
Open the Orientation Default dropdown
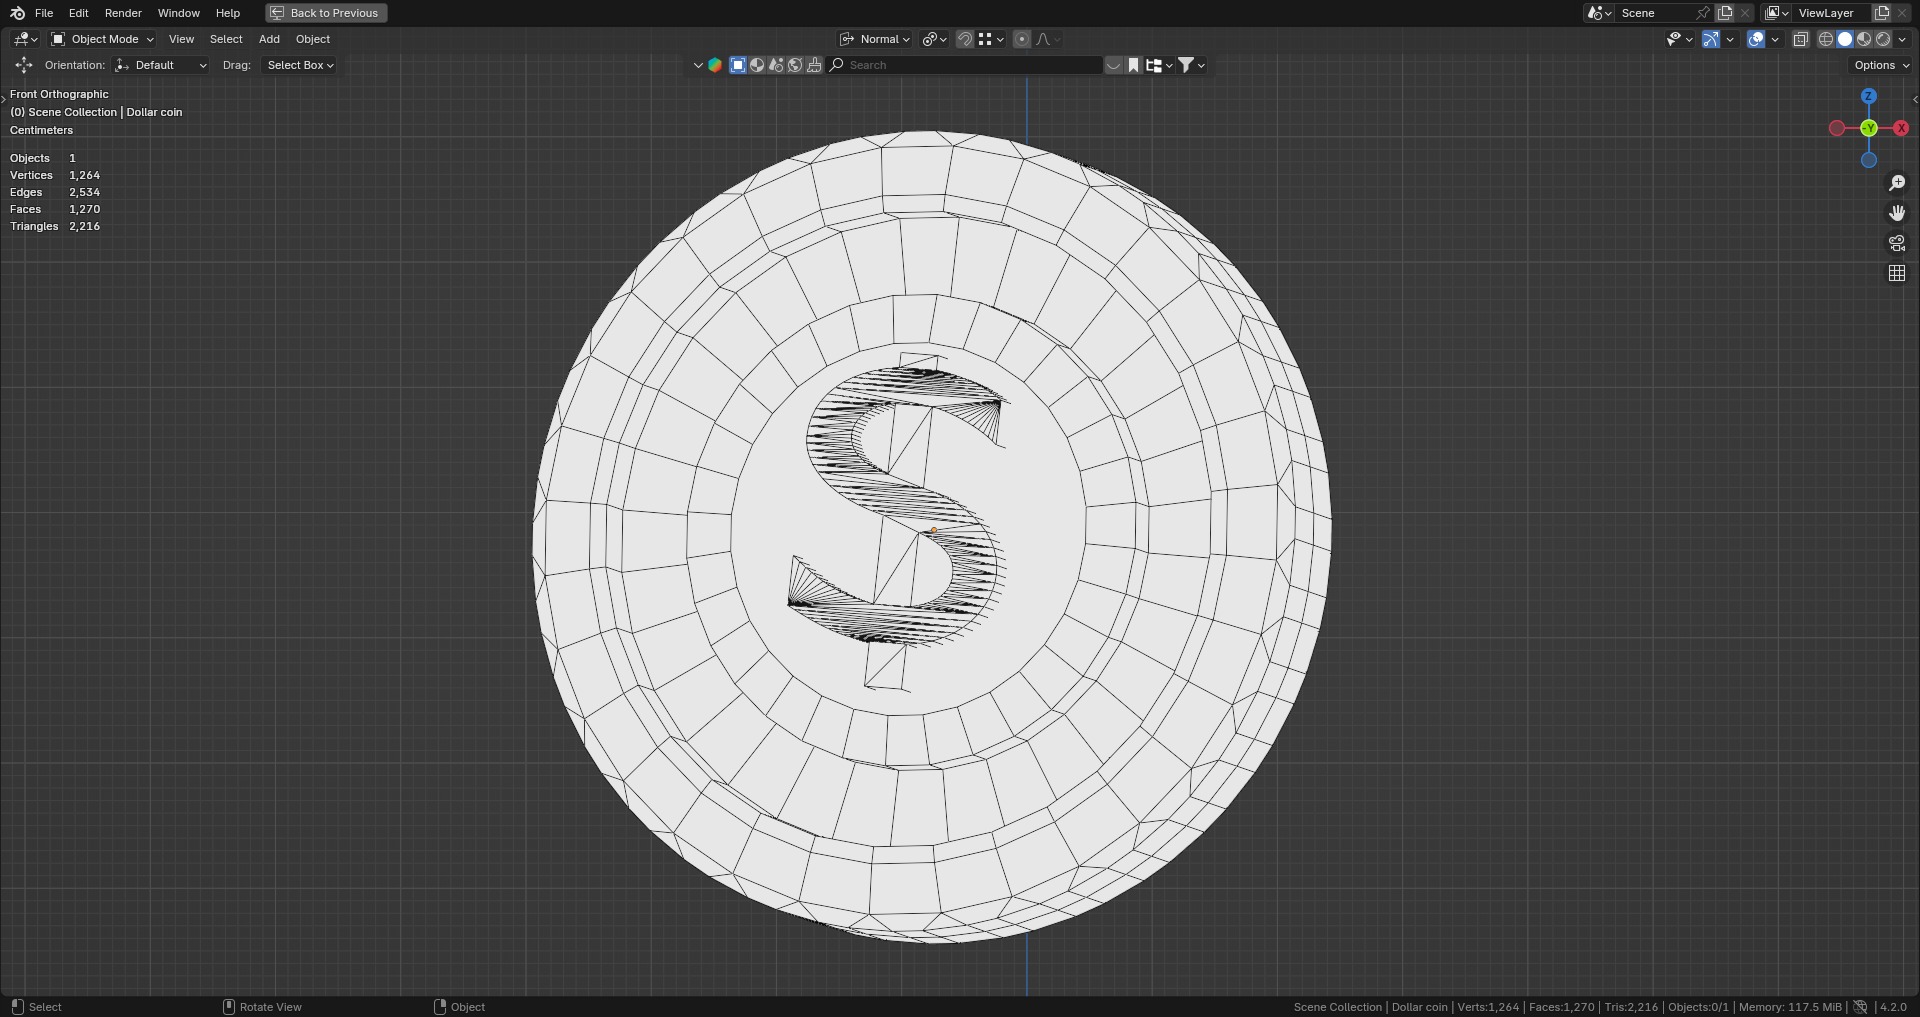pos(161,65)
